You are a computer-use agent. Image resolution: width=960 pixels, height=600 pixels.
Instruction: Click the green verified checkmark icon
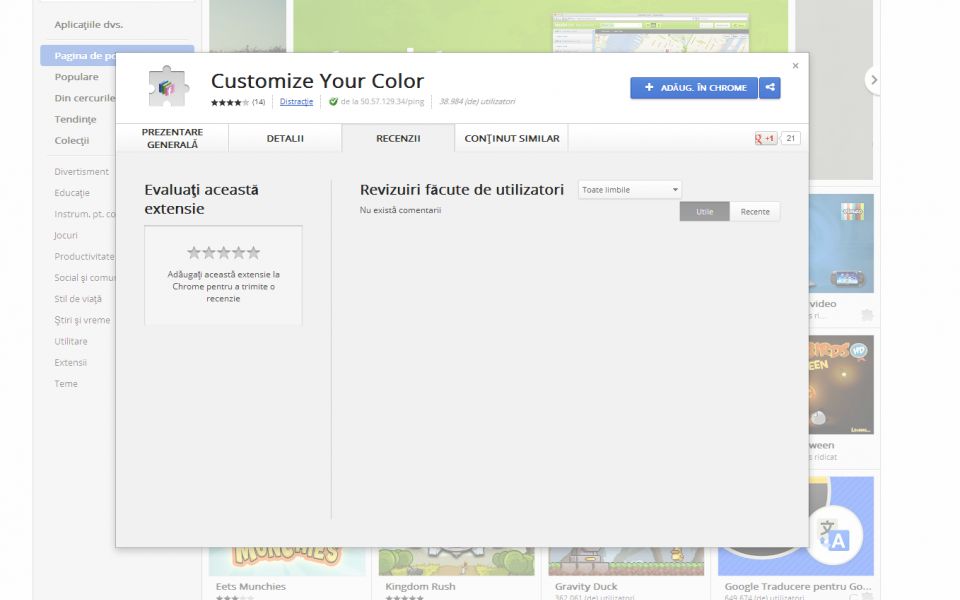(333, 102)
